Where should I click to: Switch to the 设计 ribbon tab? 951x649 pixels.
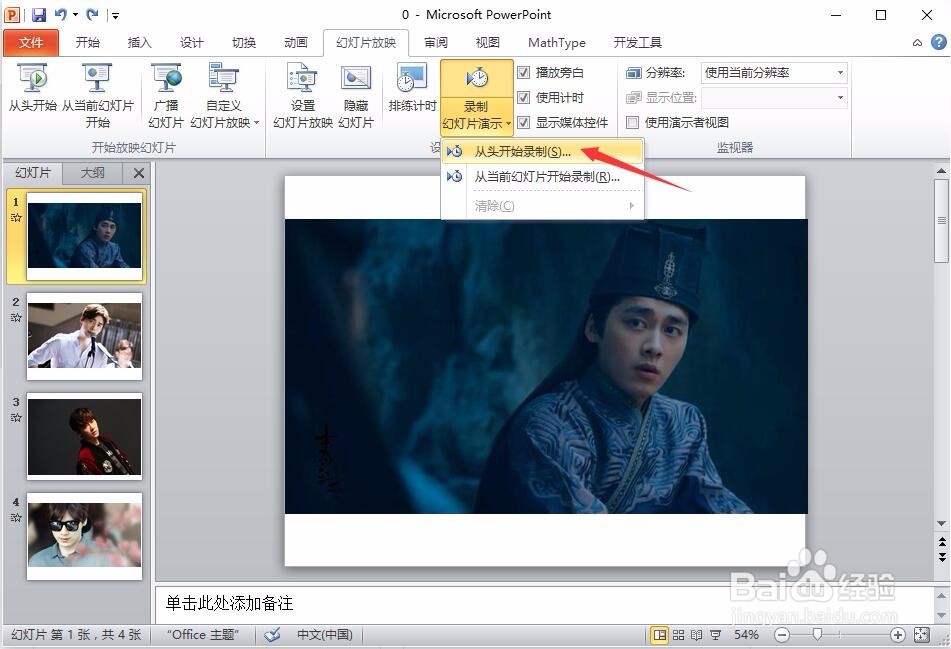point(192,42)
